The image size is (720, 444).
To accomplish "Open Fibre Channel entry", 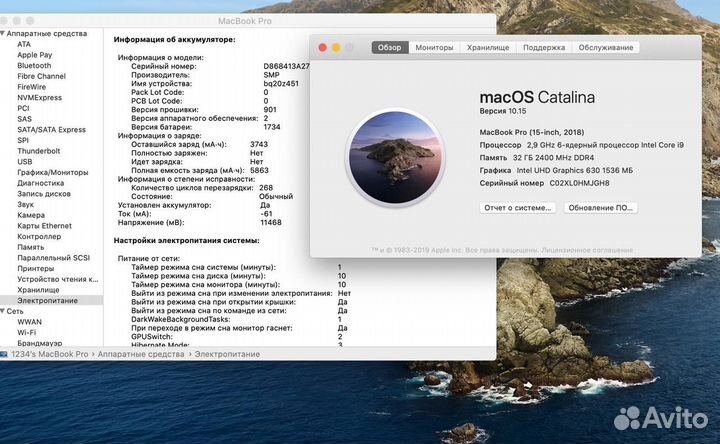I will click(41, 76).
